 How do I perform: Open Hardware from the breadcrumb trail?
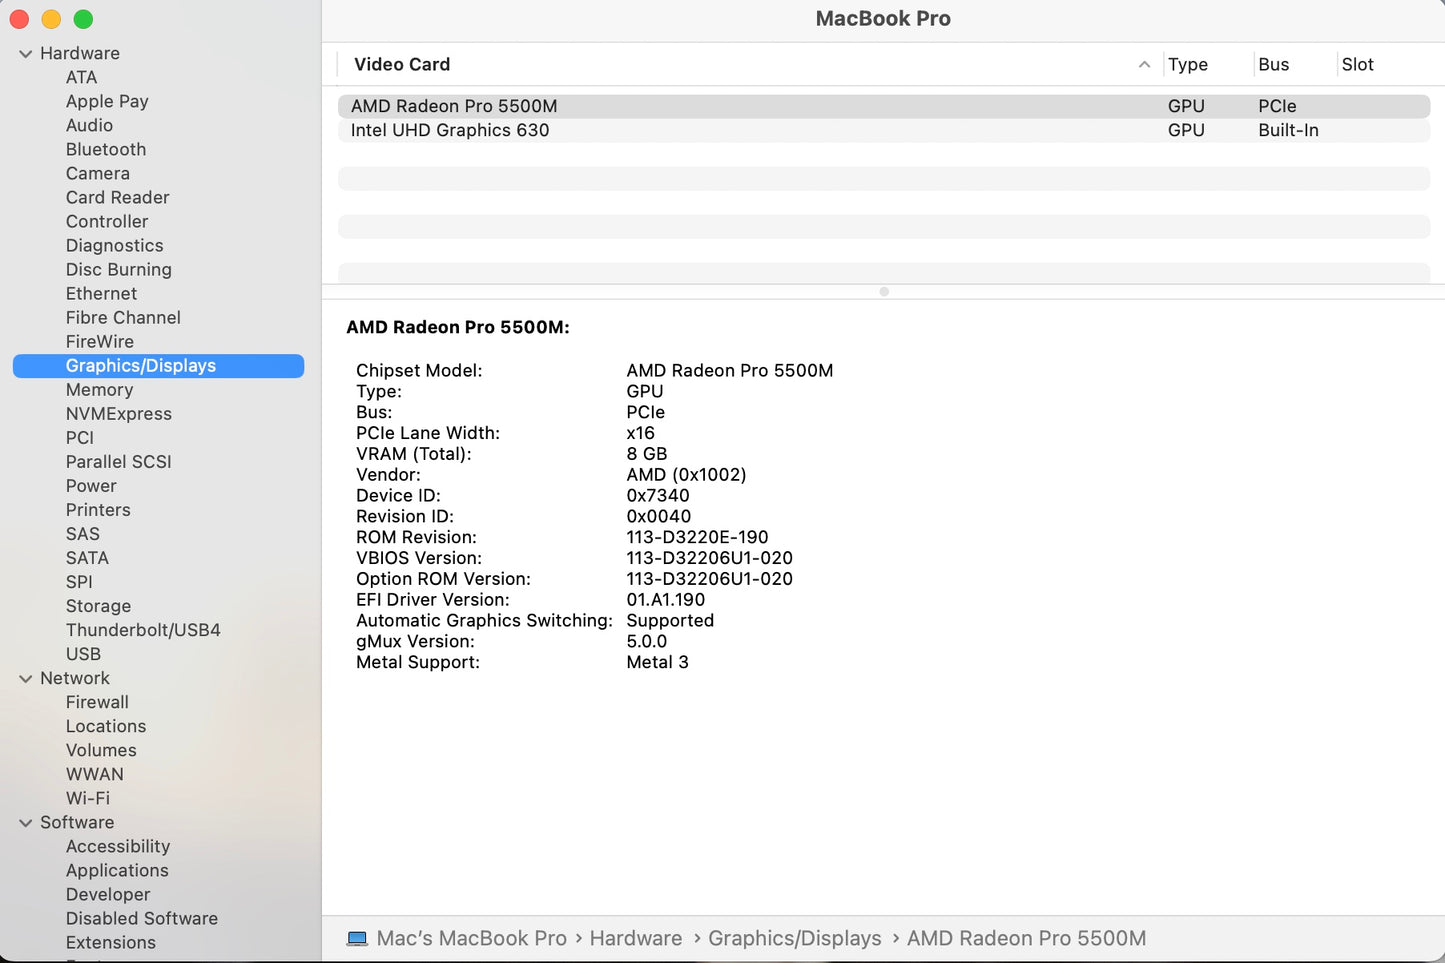[635, 938]
